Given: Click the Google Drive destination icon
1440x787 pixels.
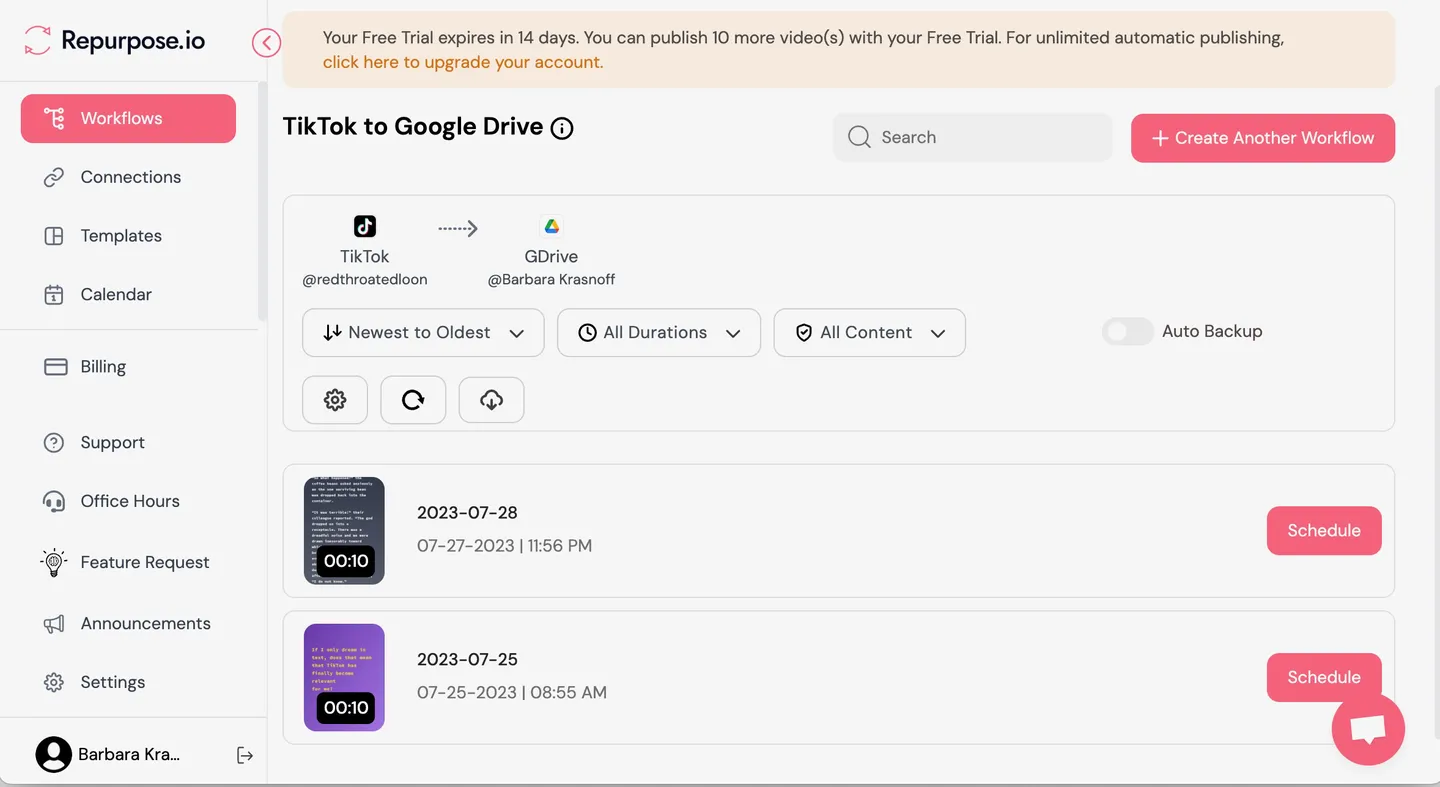Looking at the screenshot, I should [x=551, y=226].
